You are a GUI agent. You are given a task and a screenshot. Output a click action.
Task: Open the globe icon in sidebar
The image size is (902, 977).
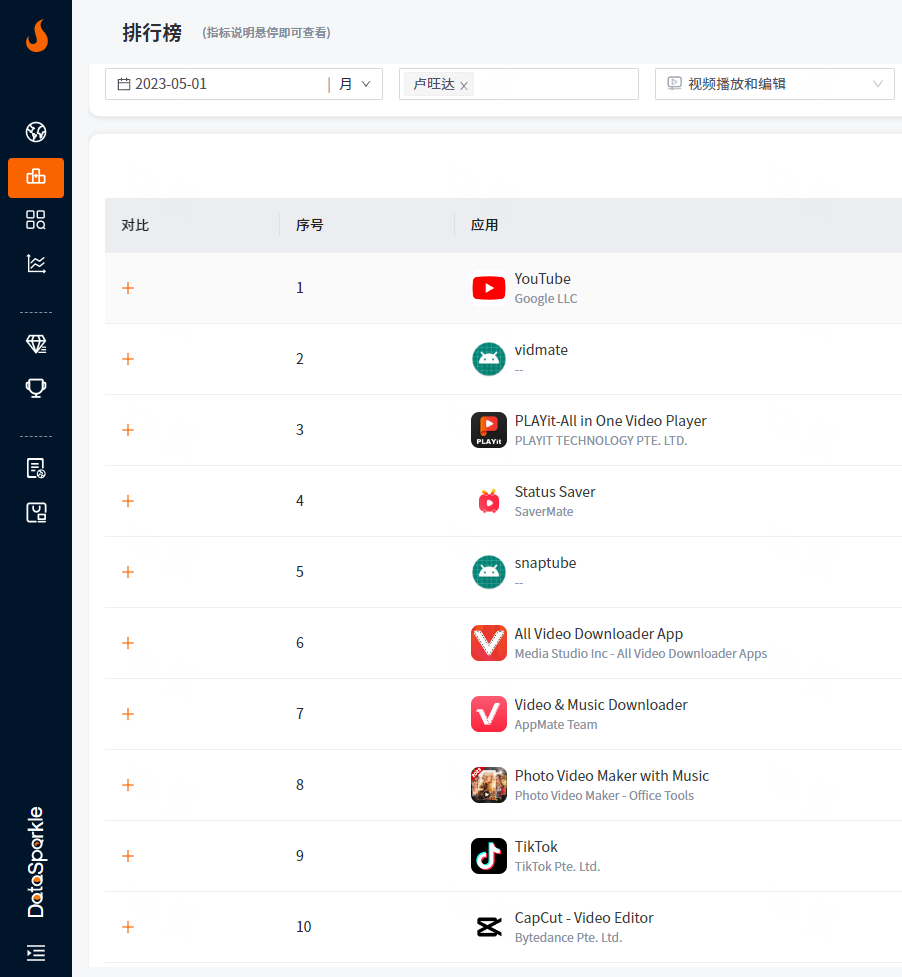pyautogui.click(x=36, y=132)
